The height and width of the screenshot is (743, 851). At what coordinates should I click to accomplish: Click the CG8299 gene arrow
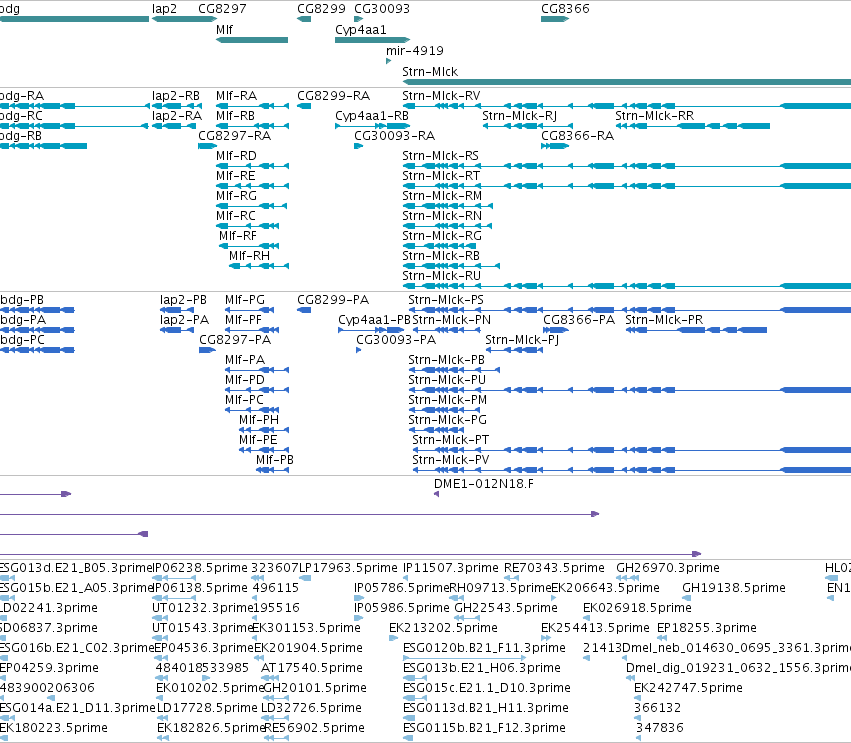pyautogui.click(x=304, y=19)
